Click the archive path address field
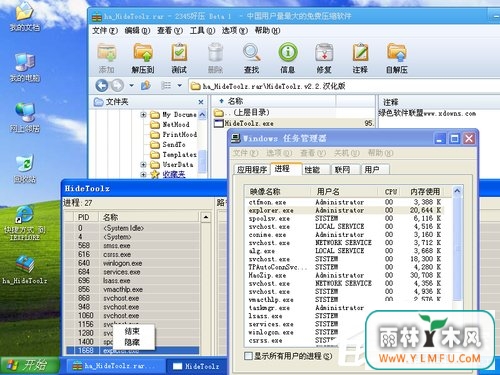This screenshot has width=500, height=375. click(x=344, y=86)
